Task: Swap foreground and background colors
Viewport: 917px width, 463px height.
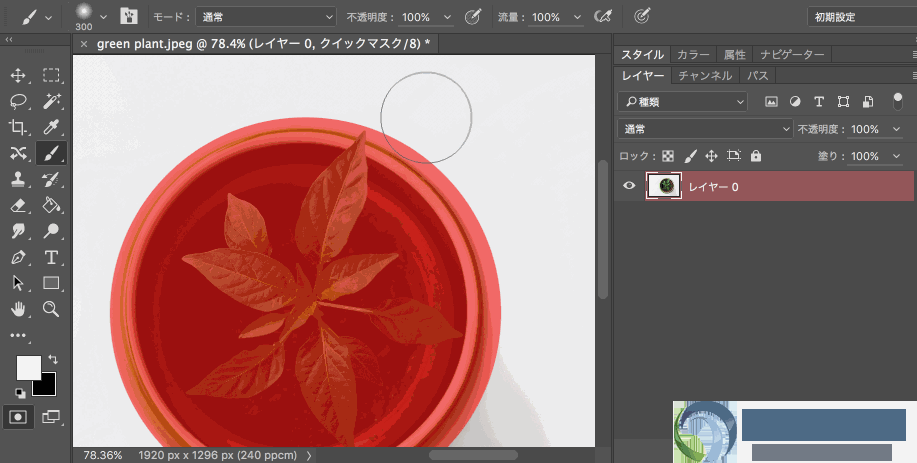Action: click(53, 359)
